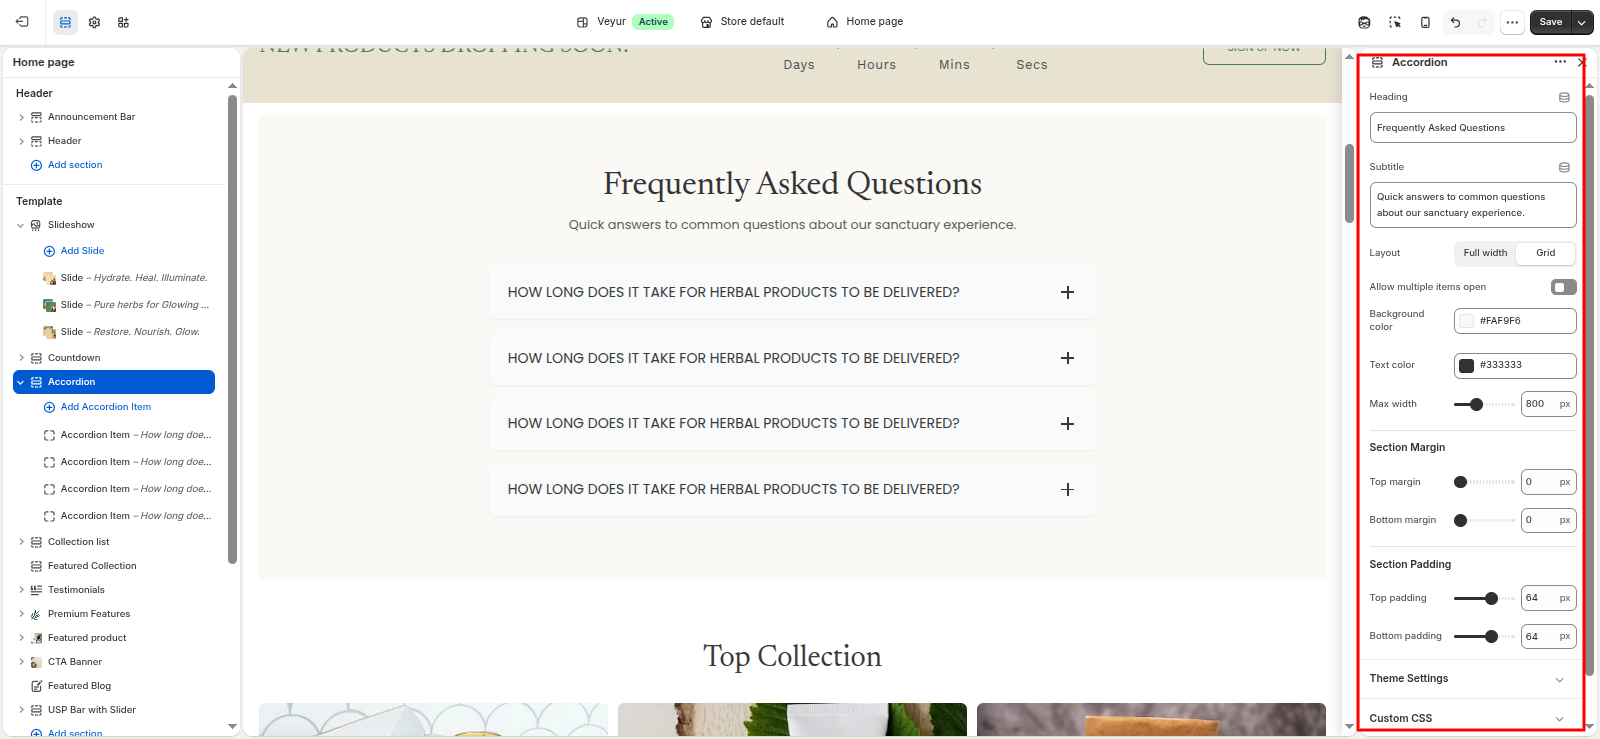The image size is (1600, 739).
Task: Open Theme settings gear icon
Action: pos(94,22)
